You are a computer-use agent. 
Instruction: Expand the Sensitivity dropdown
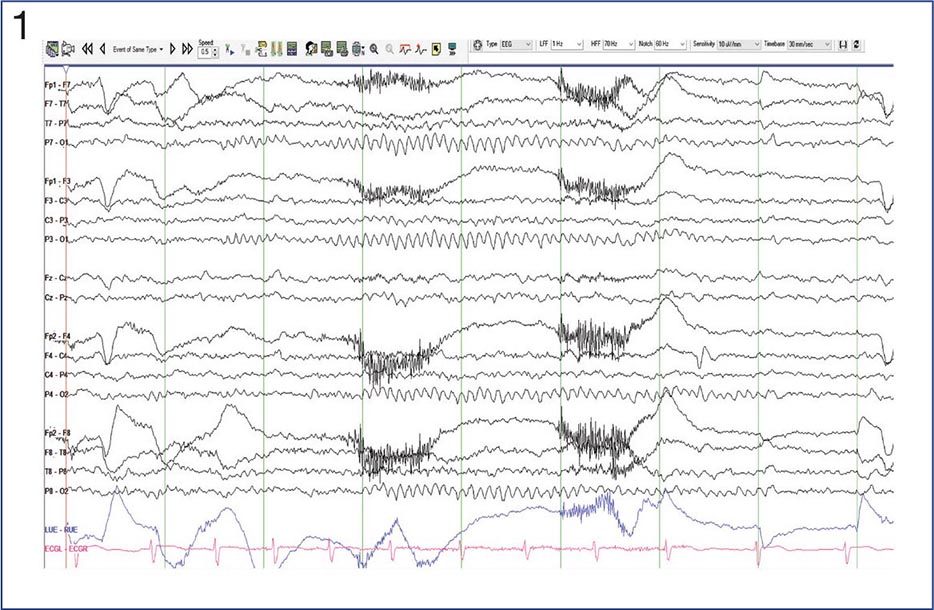[739, 45]
